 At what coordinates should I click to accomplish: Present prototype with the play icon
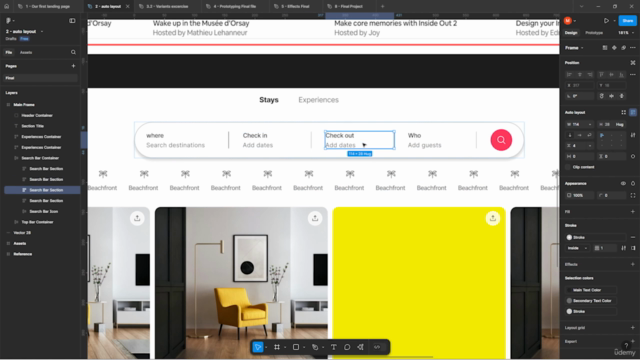point(607,20)
